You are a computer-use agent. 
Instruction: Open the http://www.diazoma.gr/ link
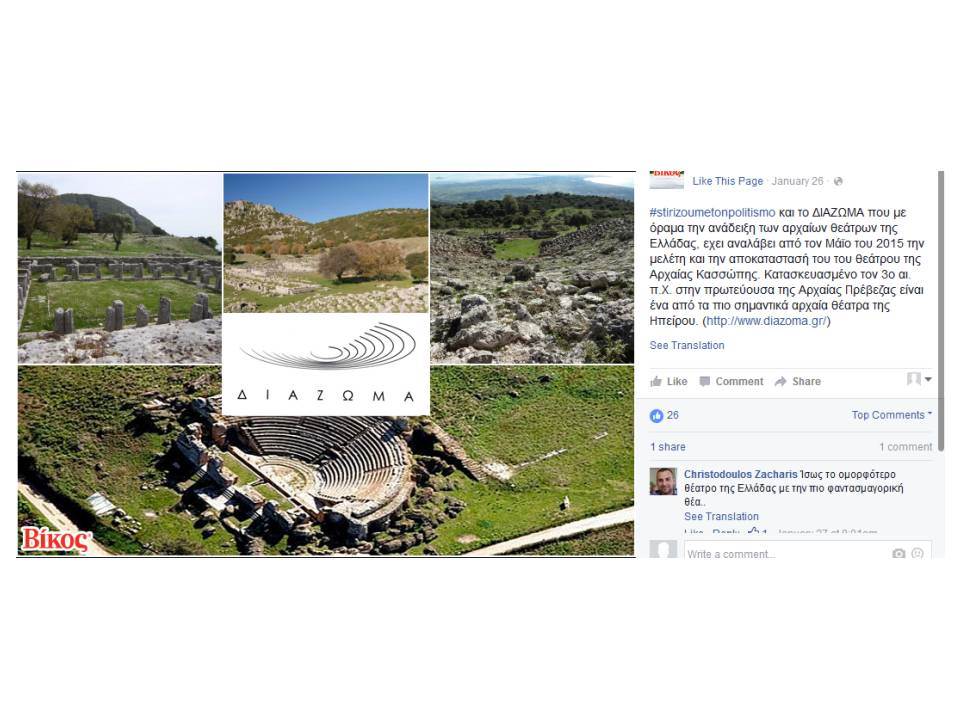coord(767,321)
